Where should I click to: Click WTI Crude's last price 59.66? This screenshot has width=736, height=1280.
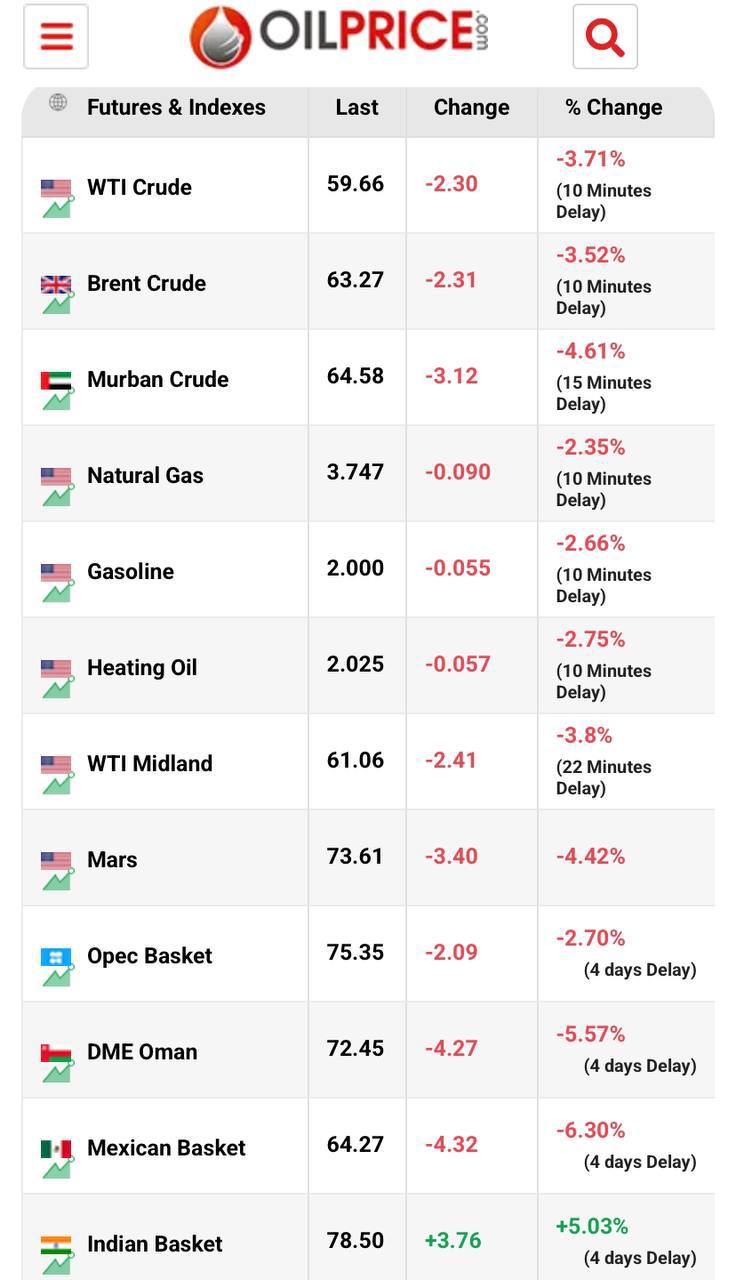coord(355,184)
